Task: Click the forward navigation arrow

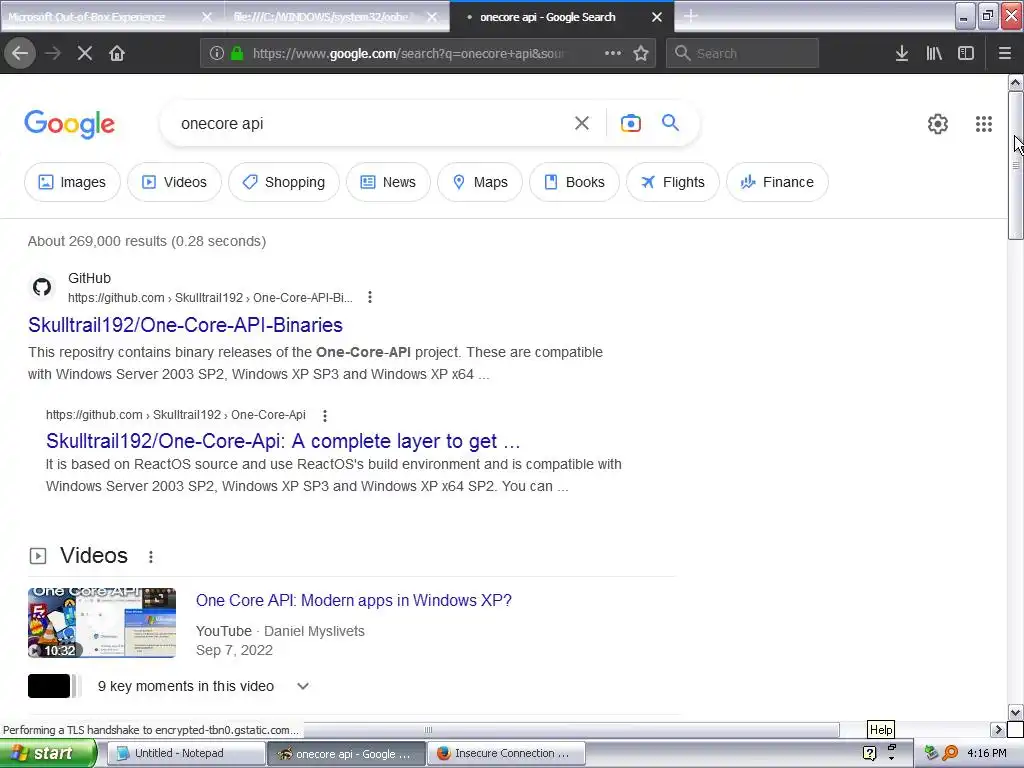Action: [53, 53]
